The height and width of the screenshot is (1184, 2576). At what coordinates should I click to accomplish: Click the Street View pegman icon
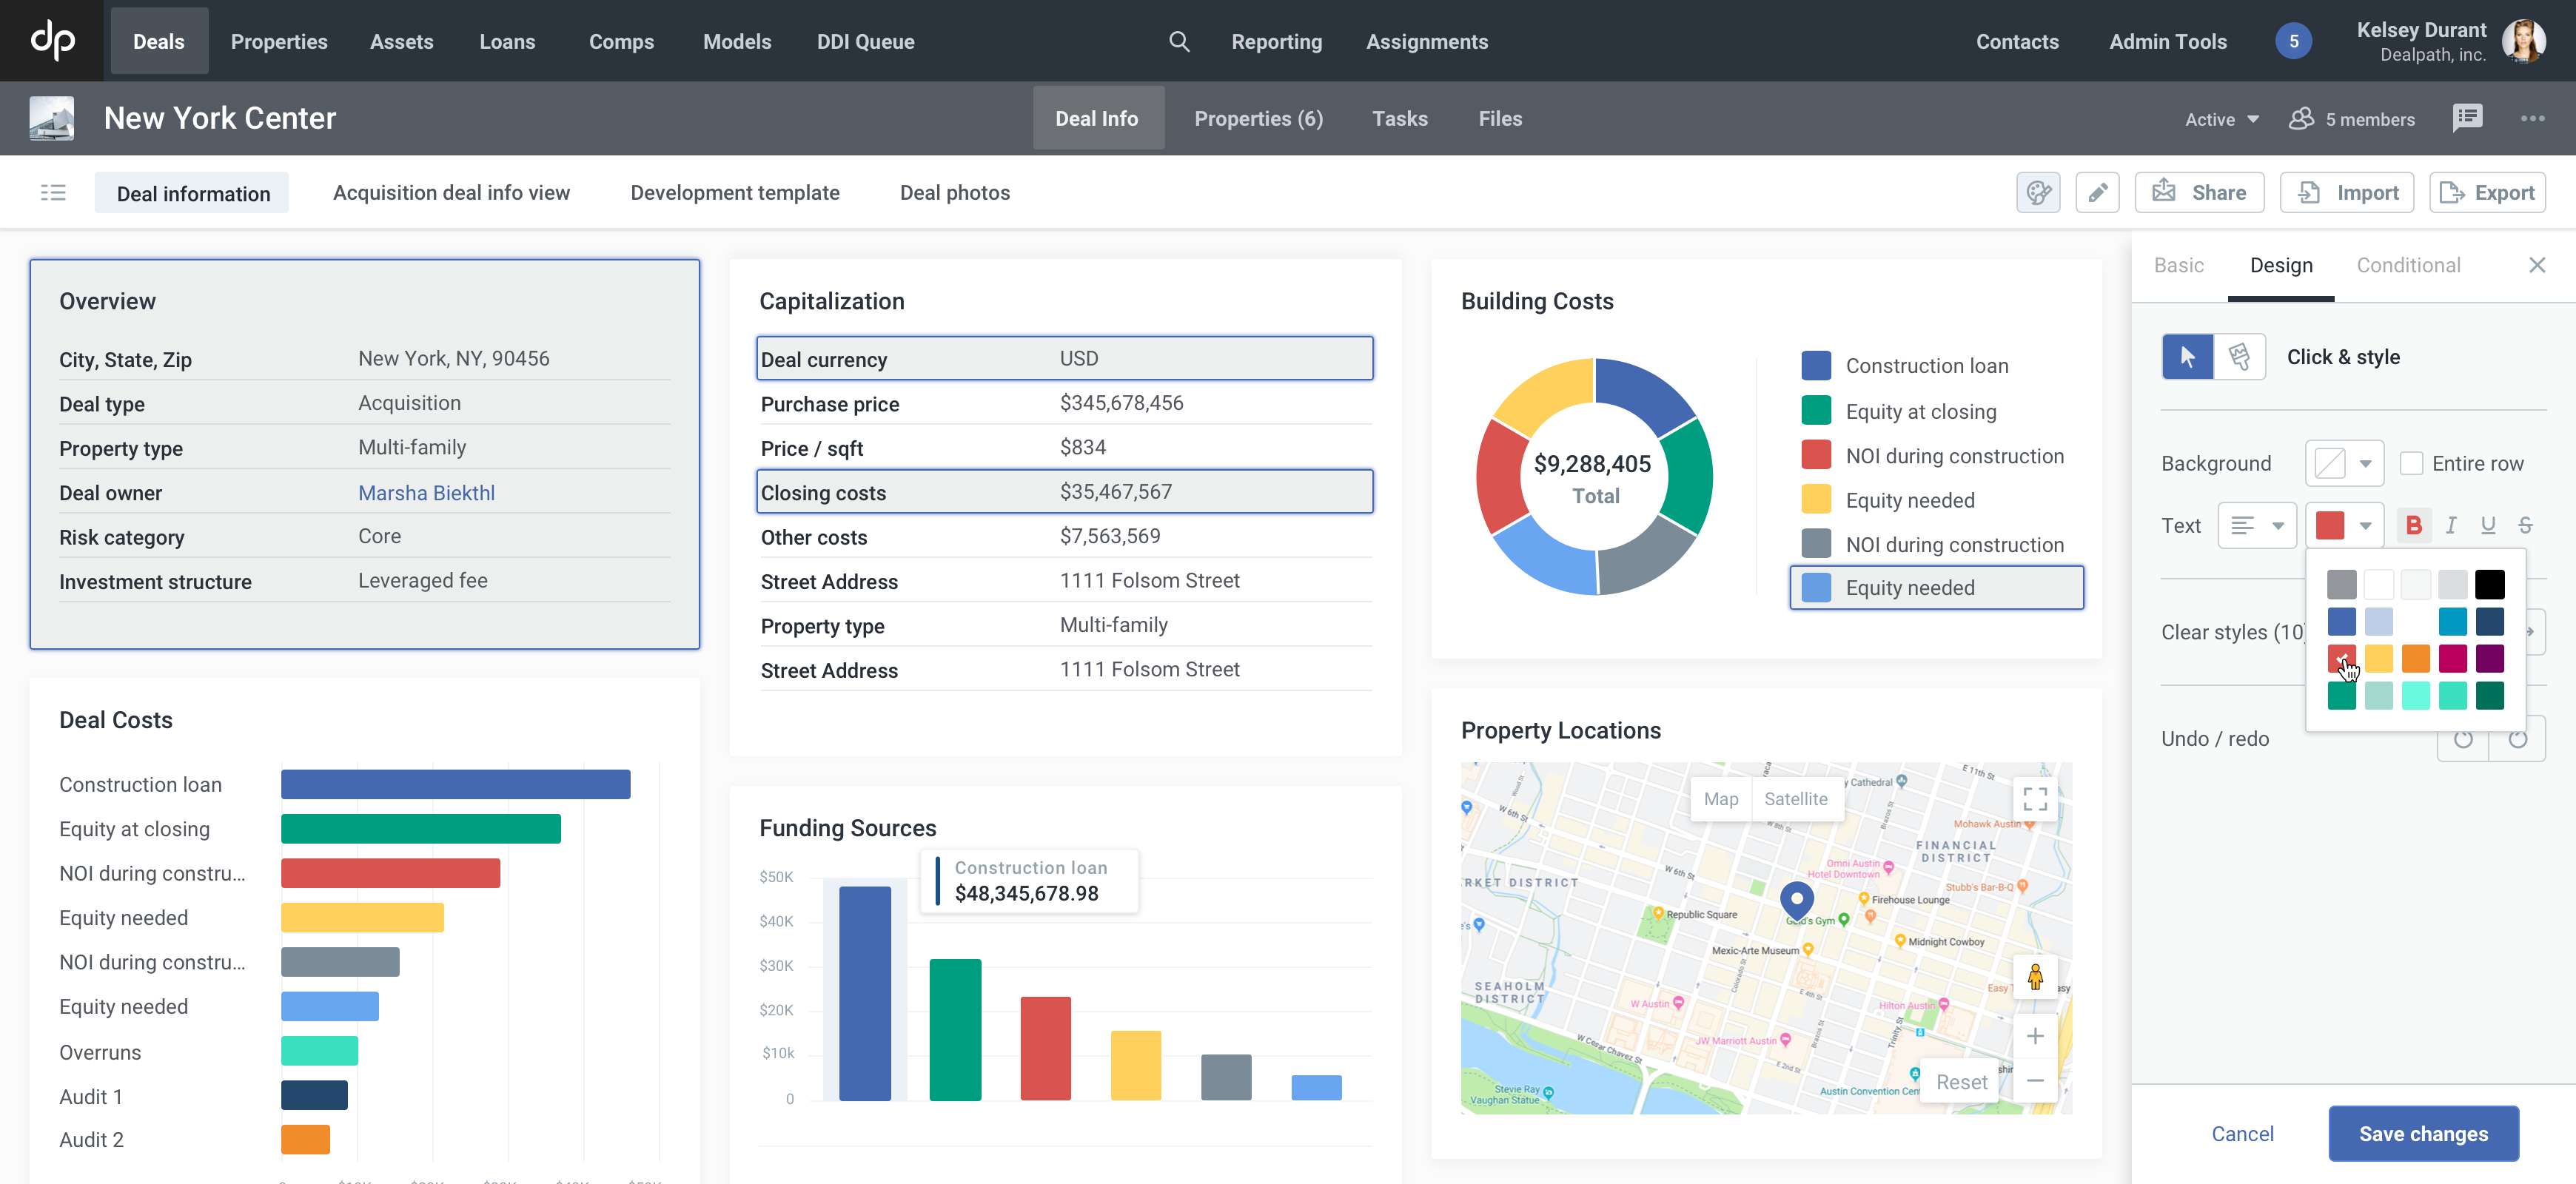point(2034,977)
